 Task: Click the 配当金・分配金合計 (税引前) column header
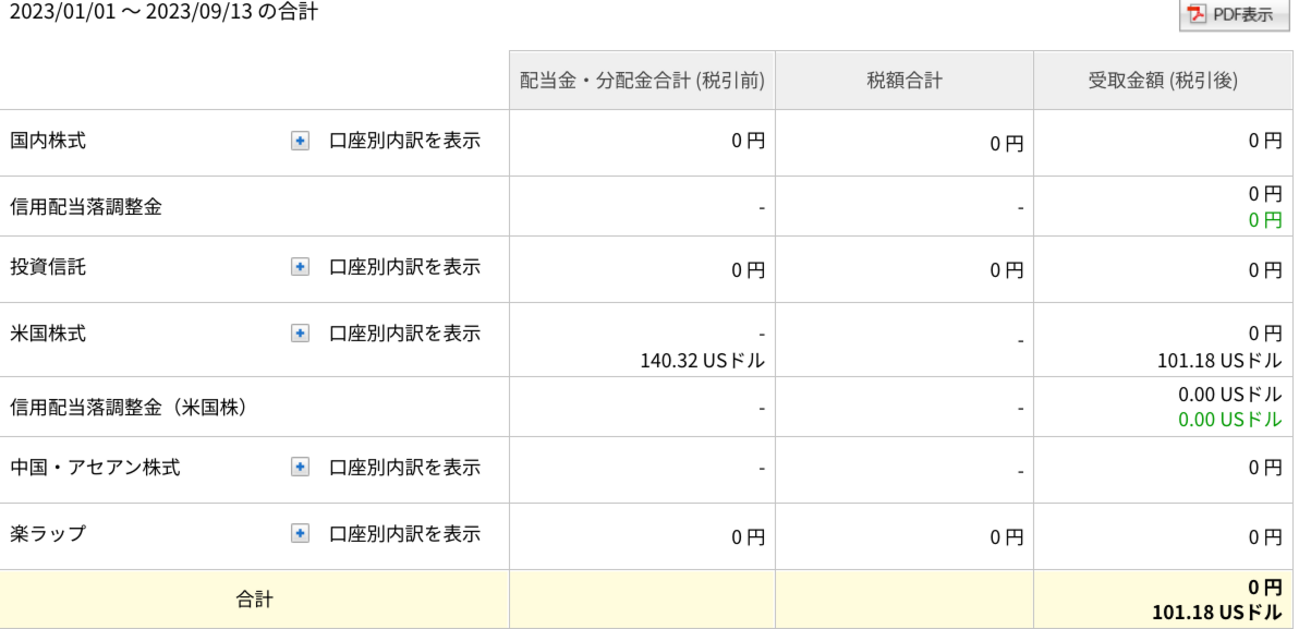tap(642, 81)
